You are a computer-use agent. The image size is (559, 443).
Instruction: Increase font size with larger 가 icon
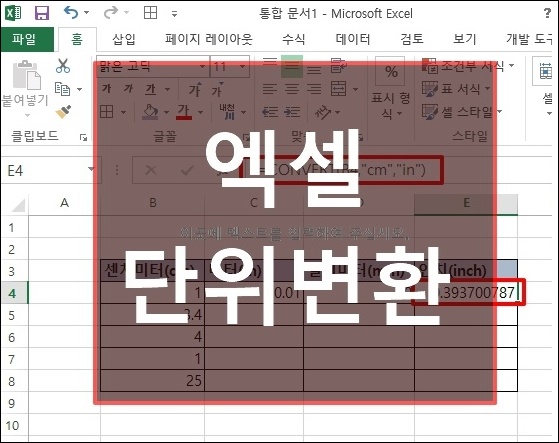(x=195, y=89)
